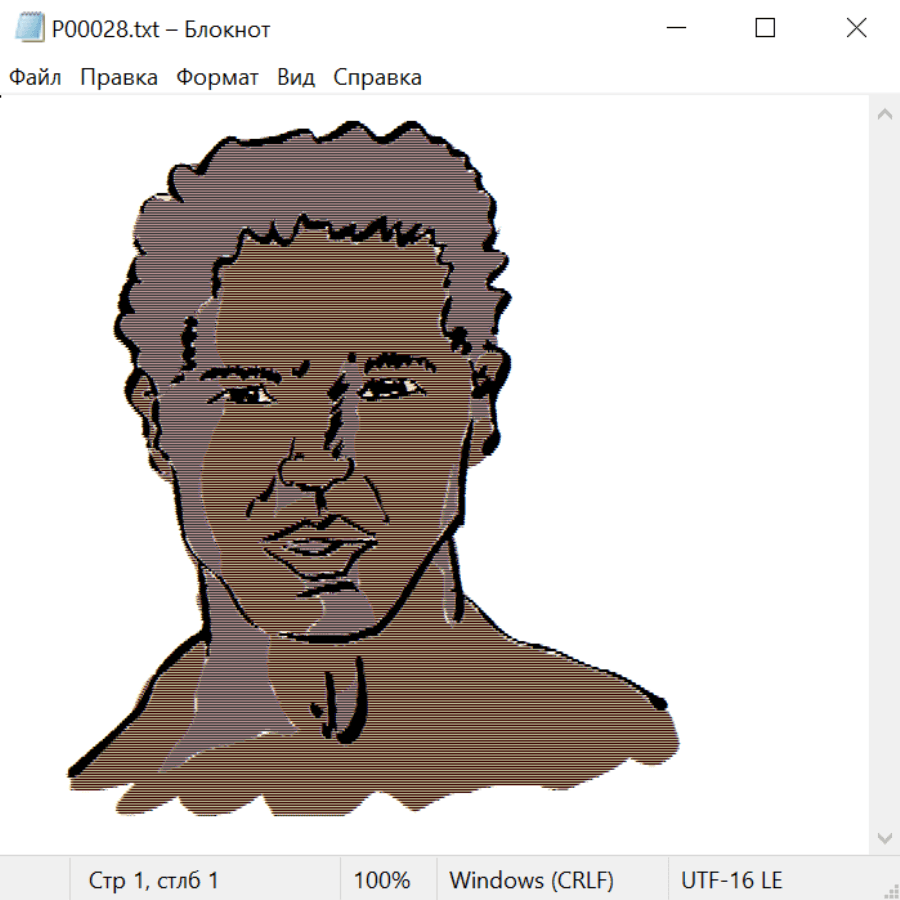Image resolution: width=900 pixels, height=900 pixels.
Task: Click the P00028.txt window title text
Action: [161, 30]
